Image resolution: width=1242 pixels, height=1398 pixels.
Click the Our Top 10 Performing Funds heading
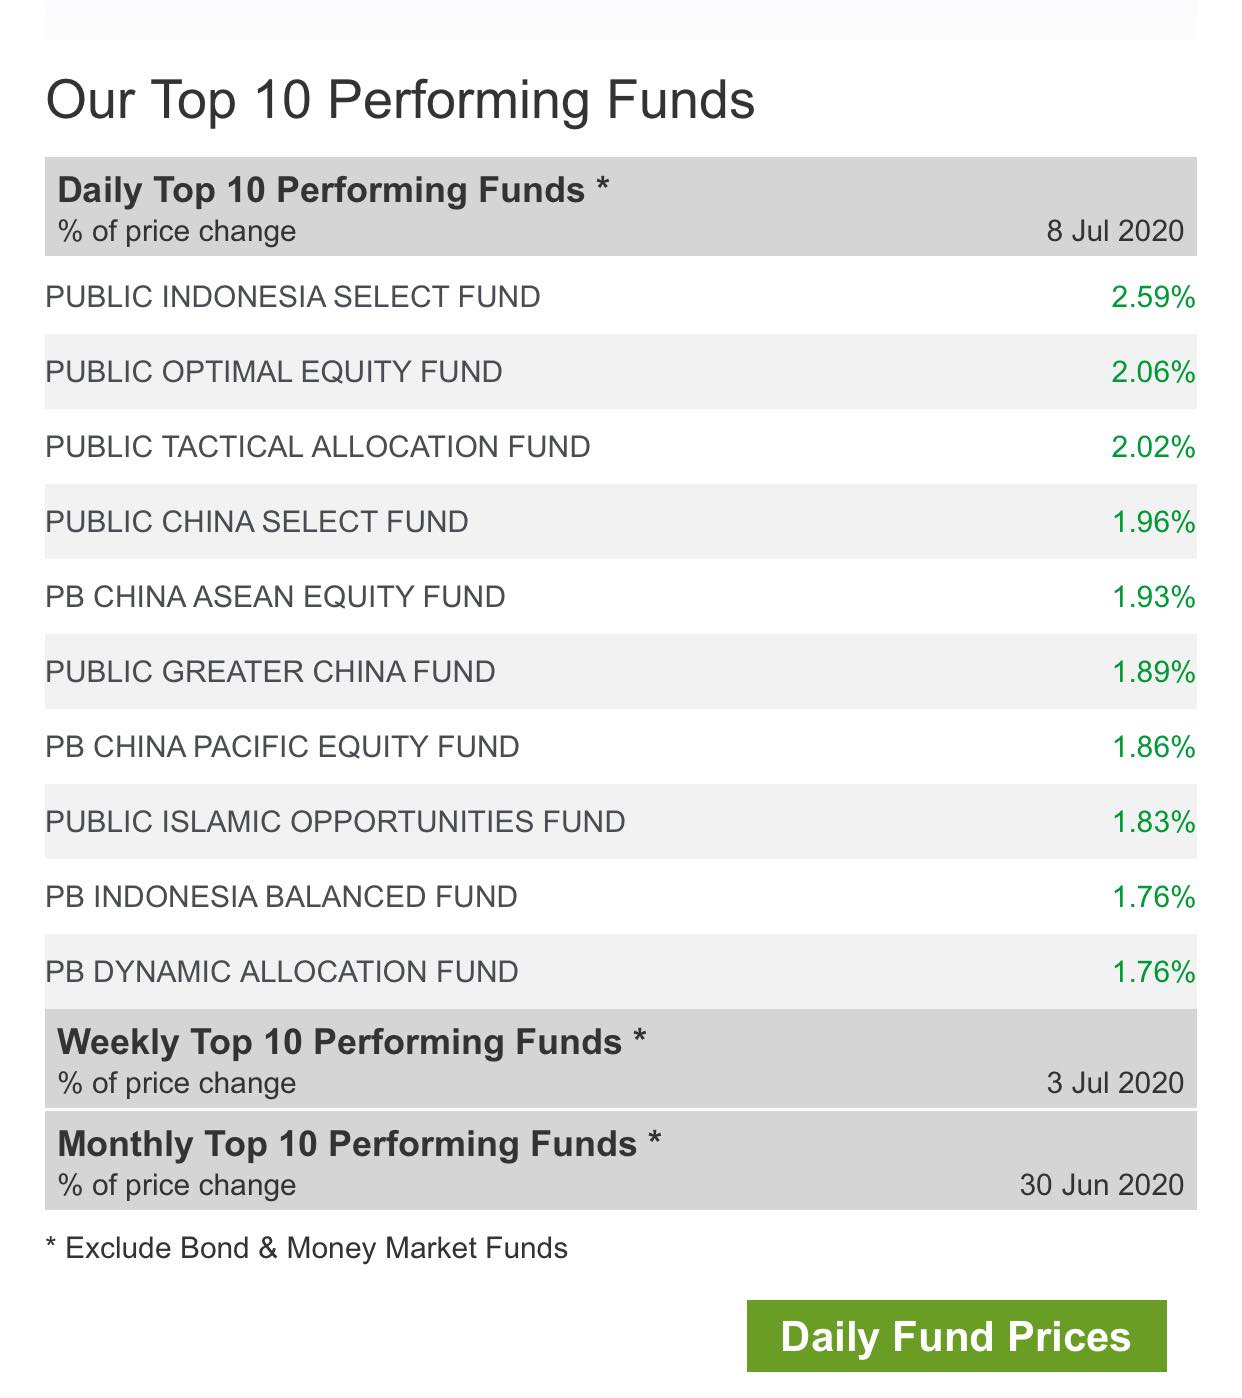(x=400, y=100)
